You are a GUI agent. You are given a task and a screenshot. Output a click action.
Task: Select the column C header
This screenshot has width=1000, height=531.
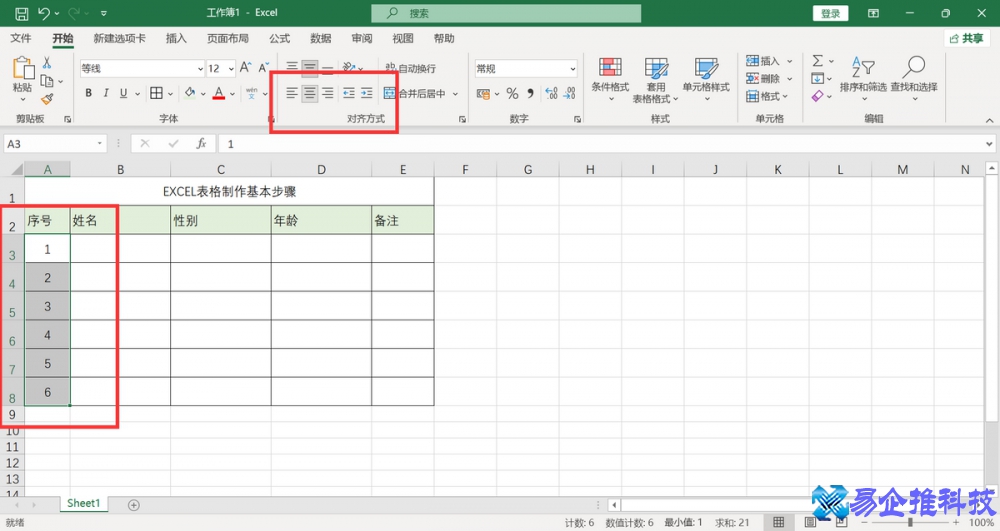pyautogui.click(x=221, y=170)
